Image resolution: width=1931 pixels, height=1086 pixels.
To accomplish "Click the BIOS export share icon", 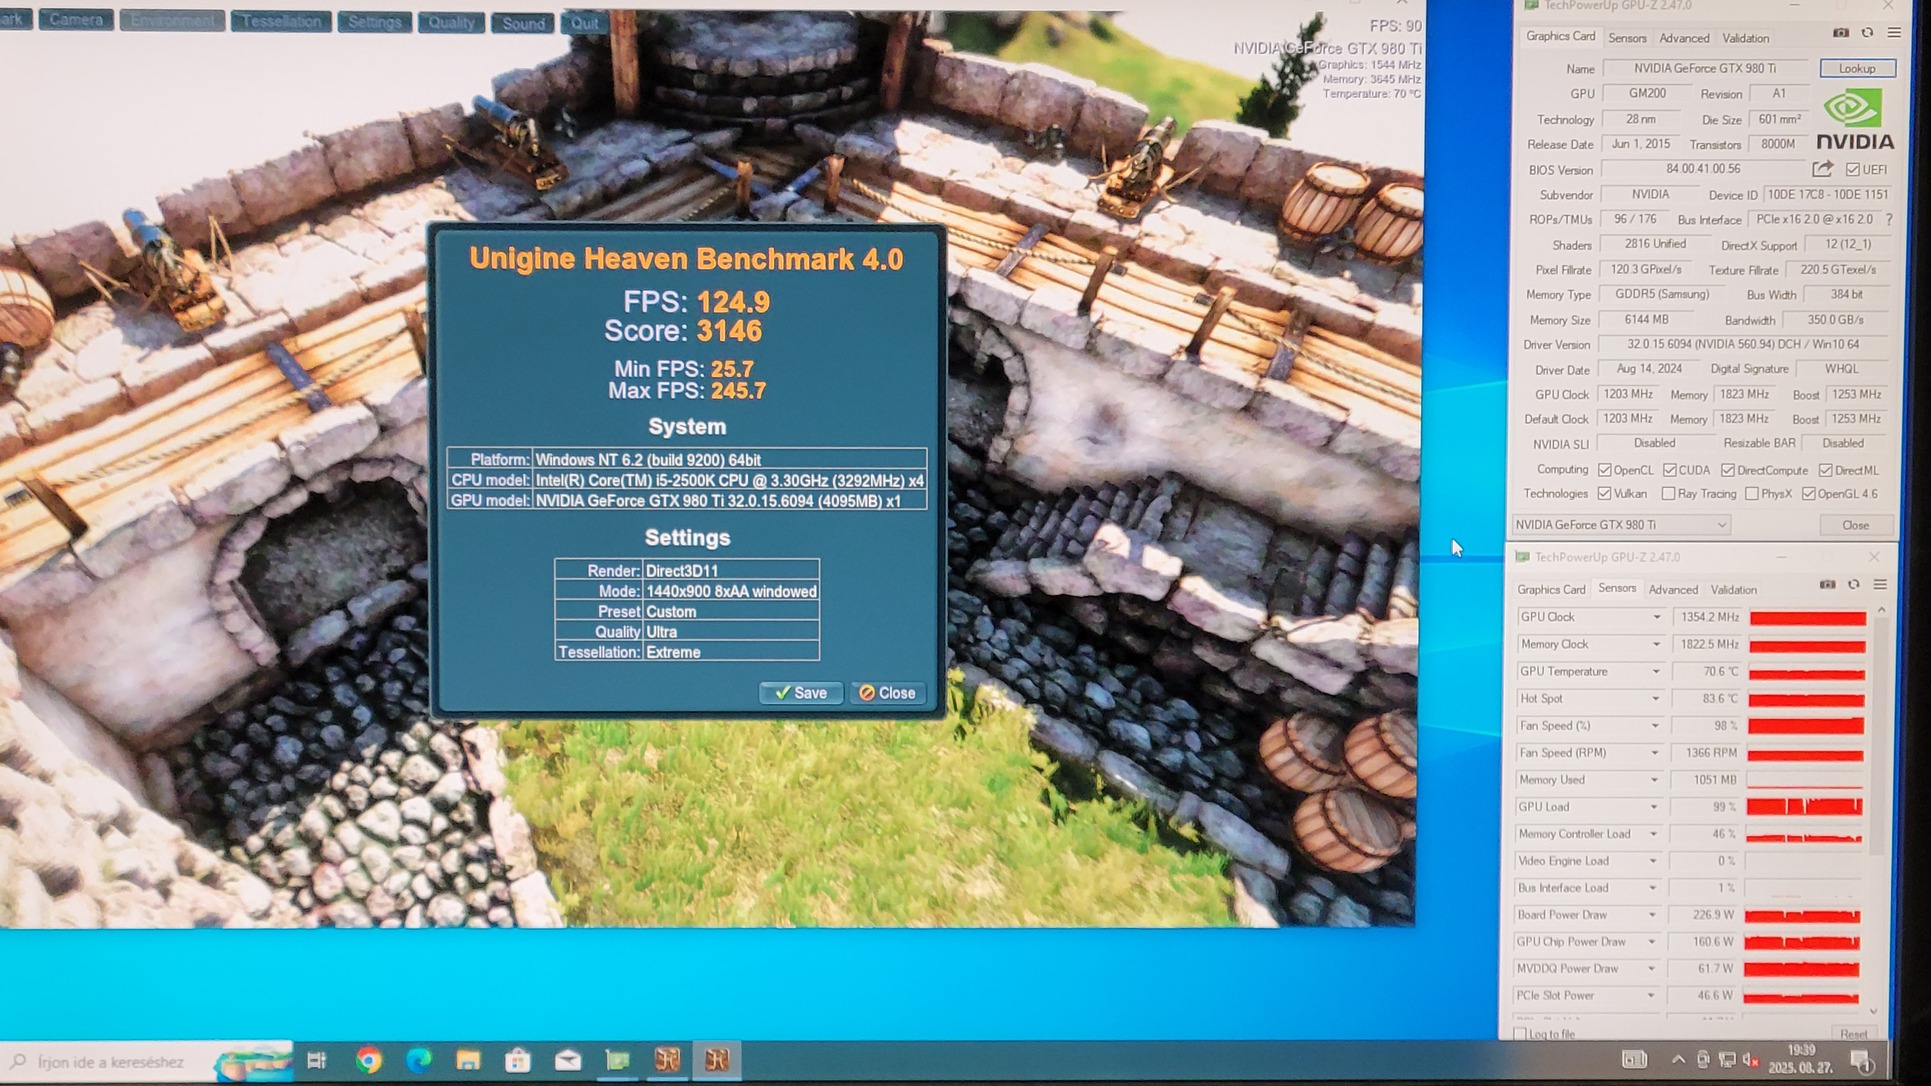I will [x=1822, y=169].
